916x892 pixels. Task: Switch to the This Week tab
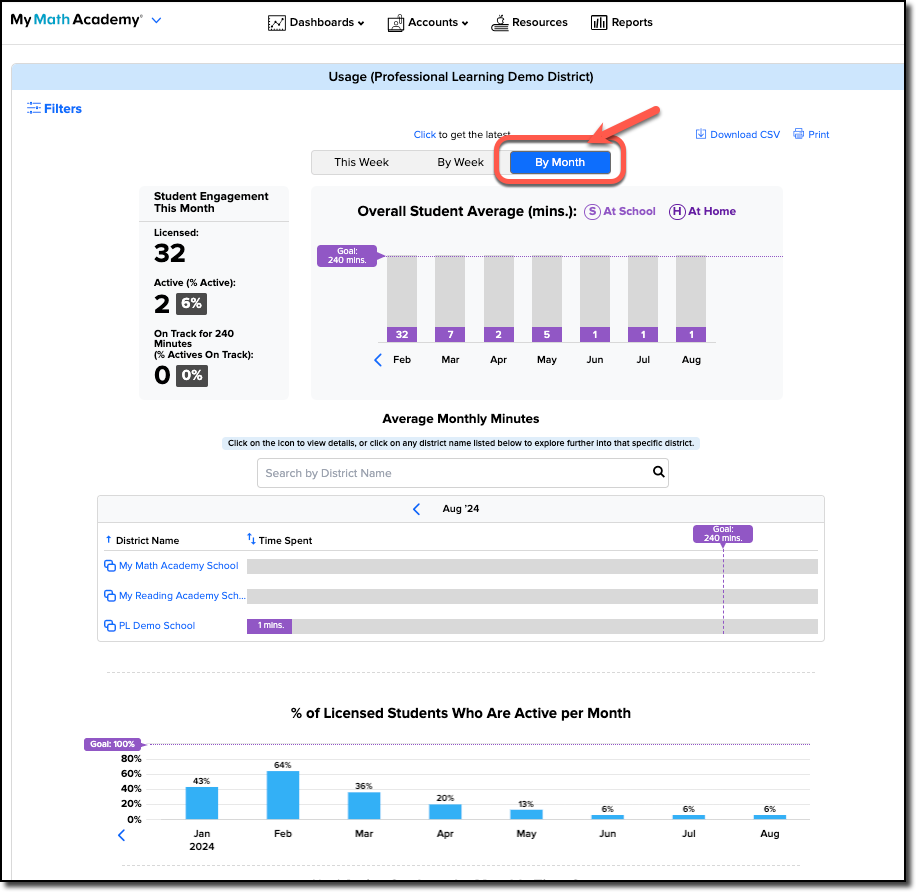361,162
